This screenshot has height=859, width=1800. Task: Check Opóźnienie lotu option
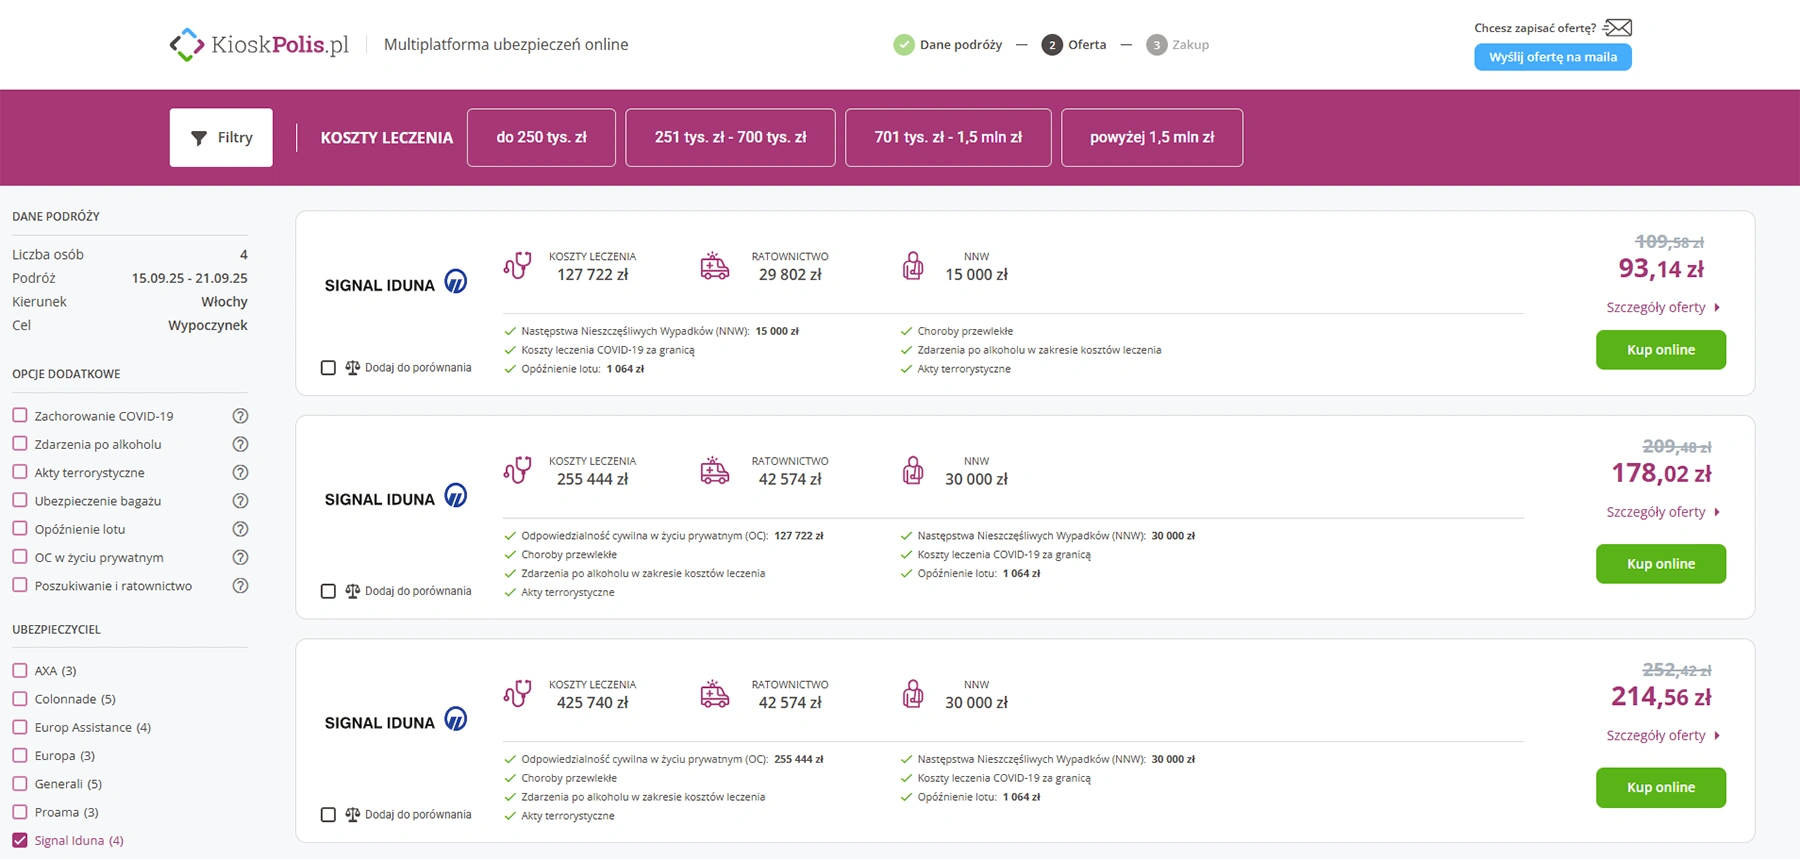pyautogui.click(x=20, y=528)
